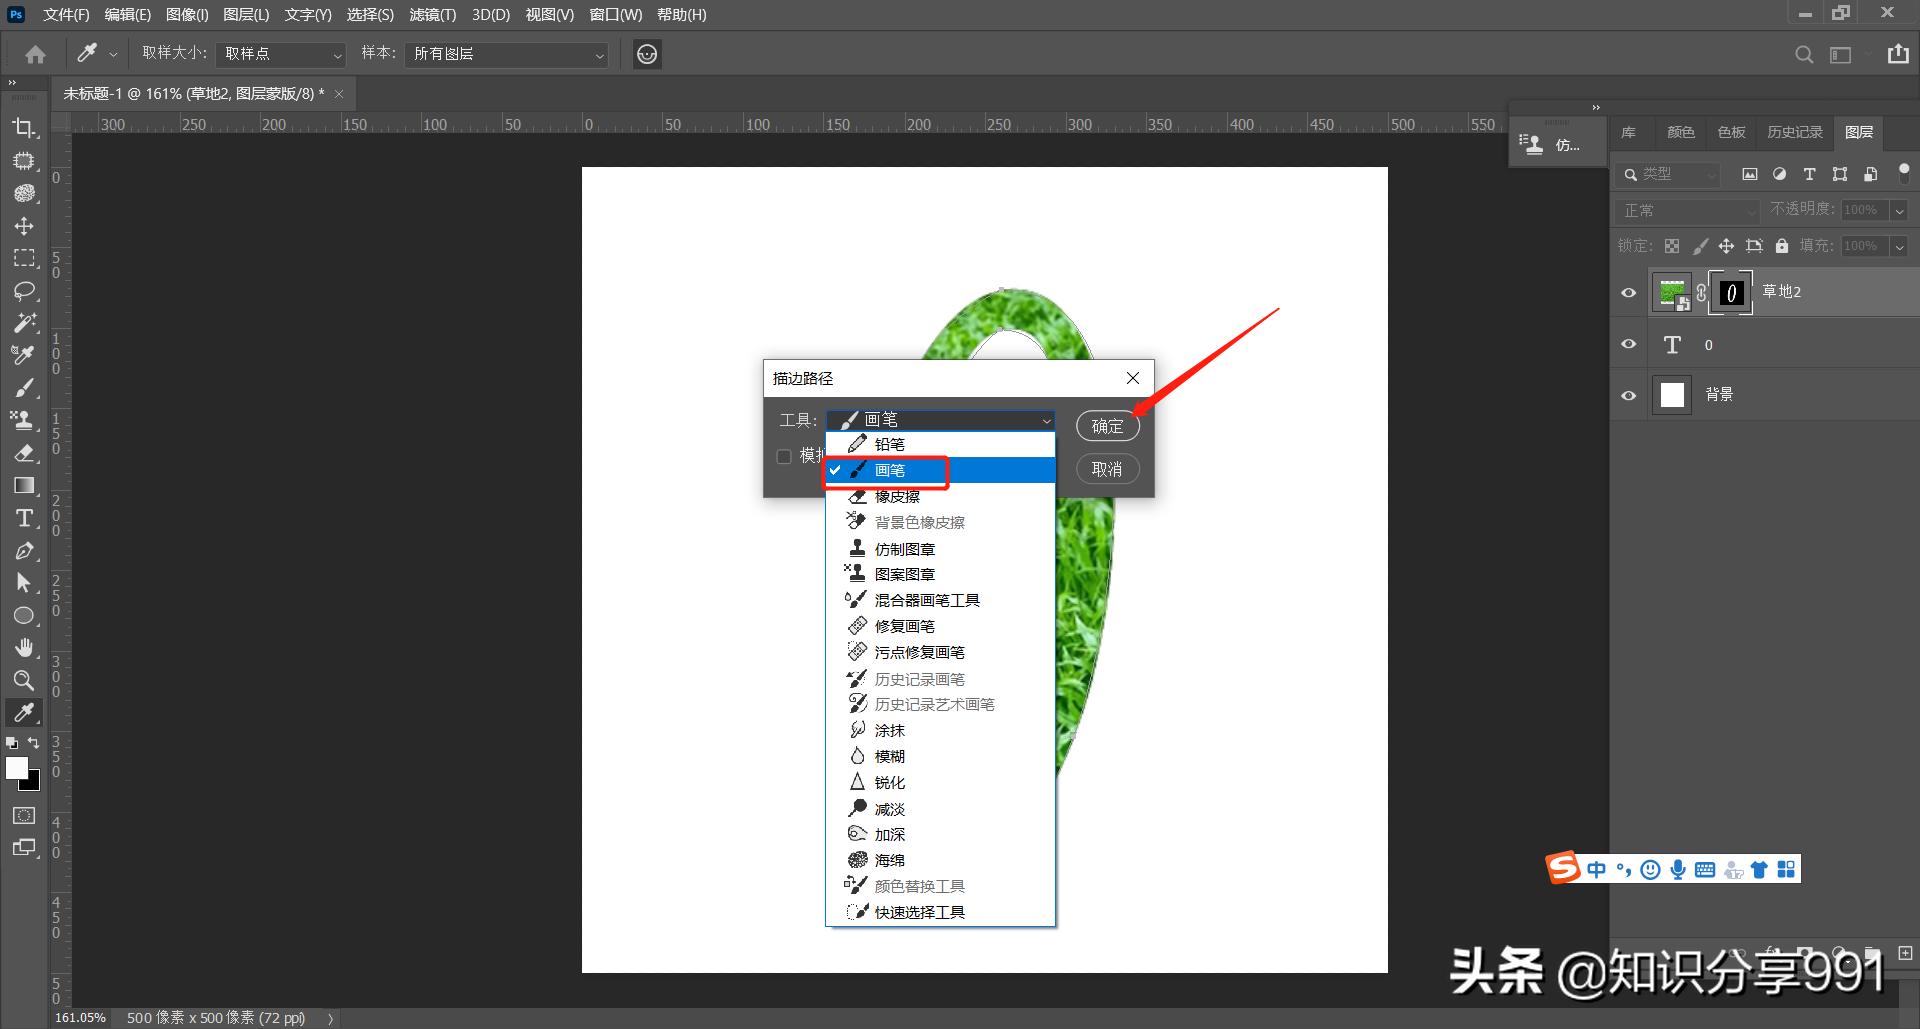The height and width of the screenshot is (1029, 1920).
Task: Switch to the 历史记录 tab
Action: [1795, 131]
